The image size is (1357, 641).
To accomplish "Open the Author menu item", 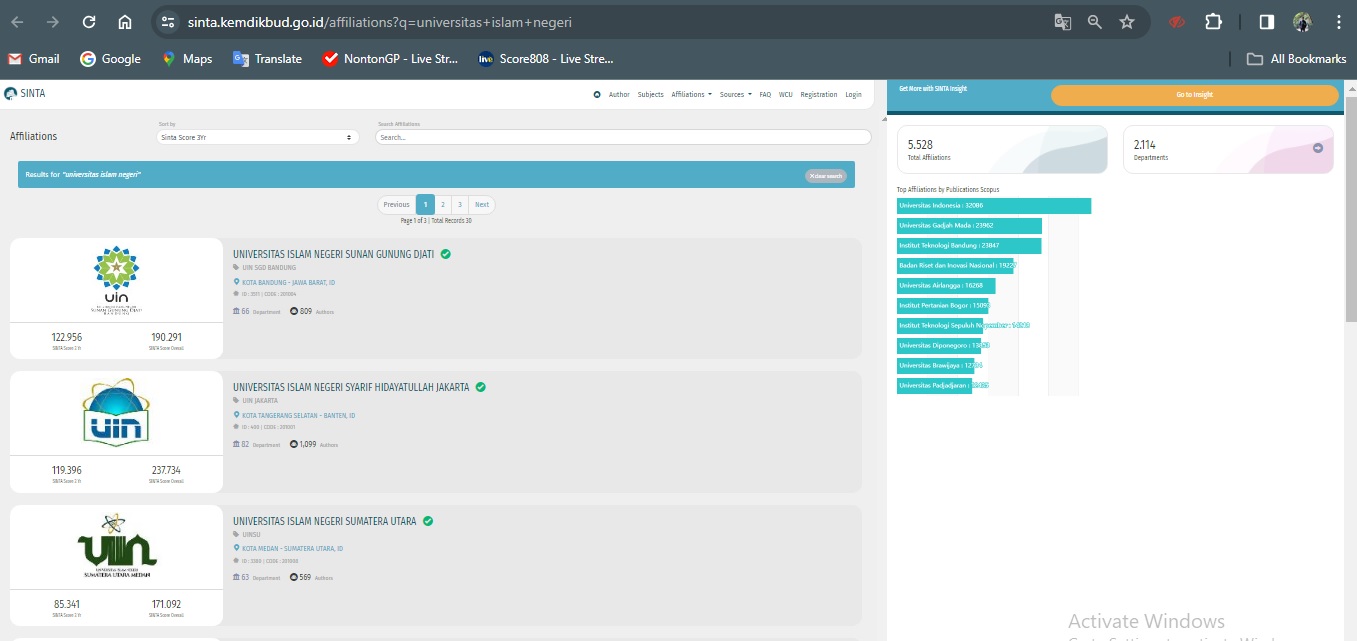I will (x=619, y=95).
